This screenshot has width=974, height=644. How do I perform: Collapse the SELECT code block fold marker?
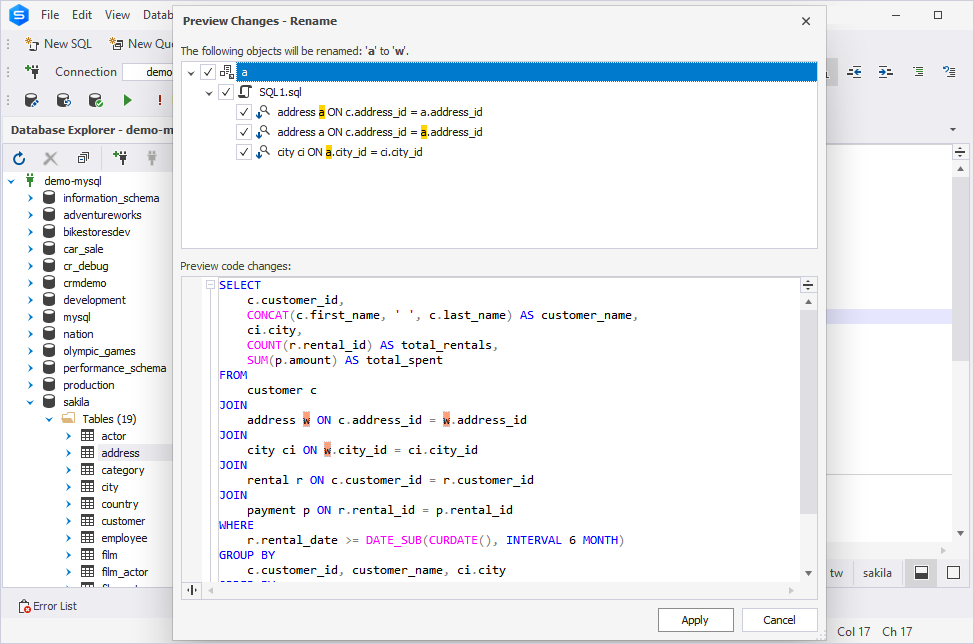pos(210,284)
